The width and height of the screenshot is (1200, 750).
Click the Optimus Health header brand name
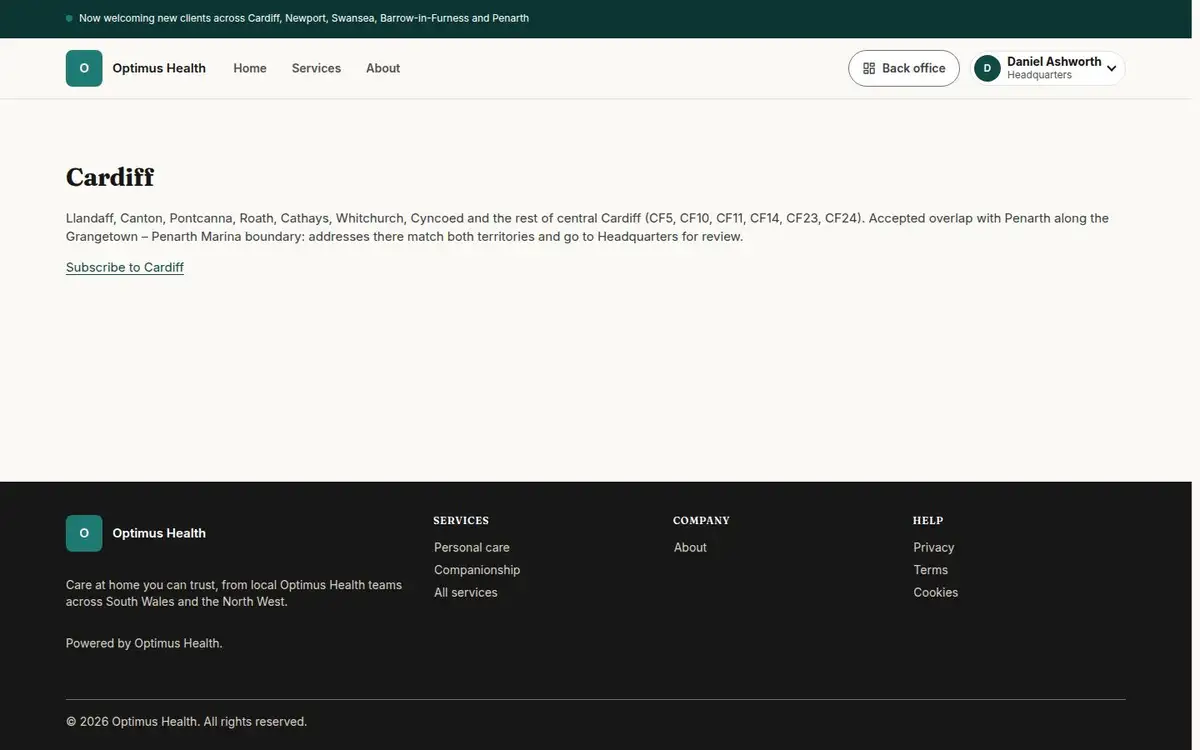[x=159, y=68]
